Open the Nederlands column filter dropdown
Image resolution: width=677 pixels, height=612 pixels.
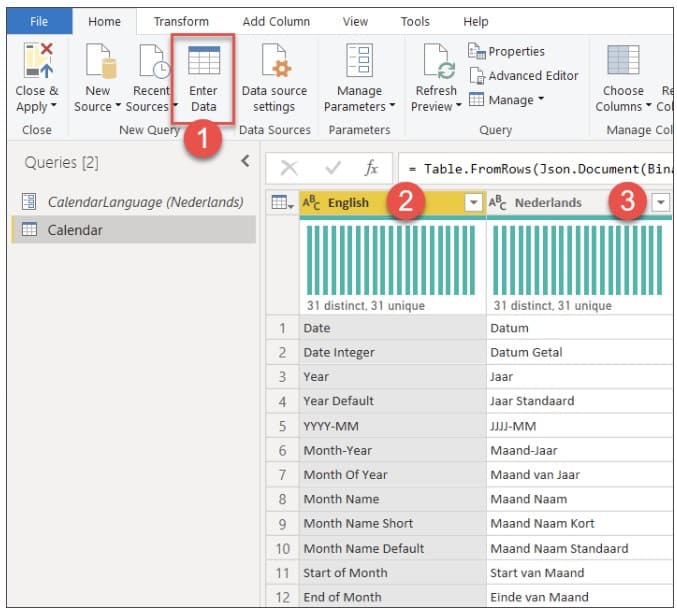coord(660,202)
